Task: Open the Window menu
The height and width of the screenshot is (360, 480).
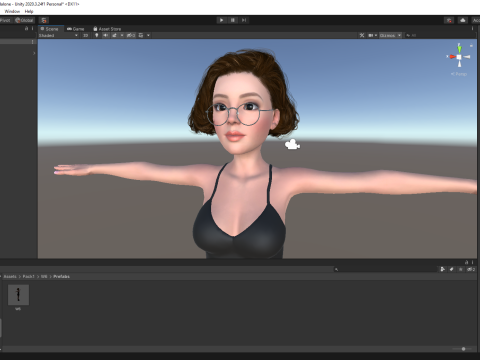Action: click(12, 11)
